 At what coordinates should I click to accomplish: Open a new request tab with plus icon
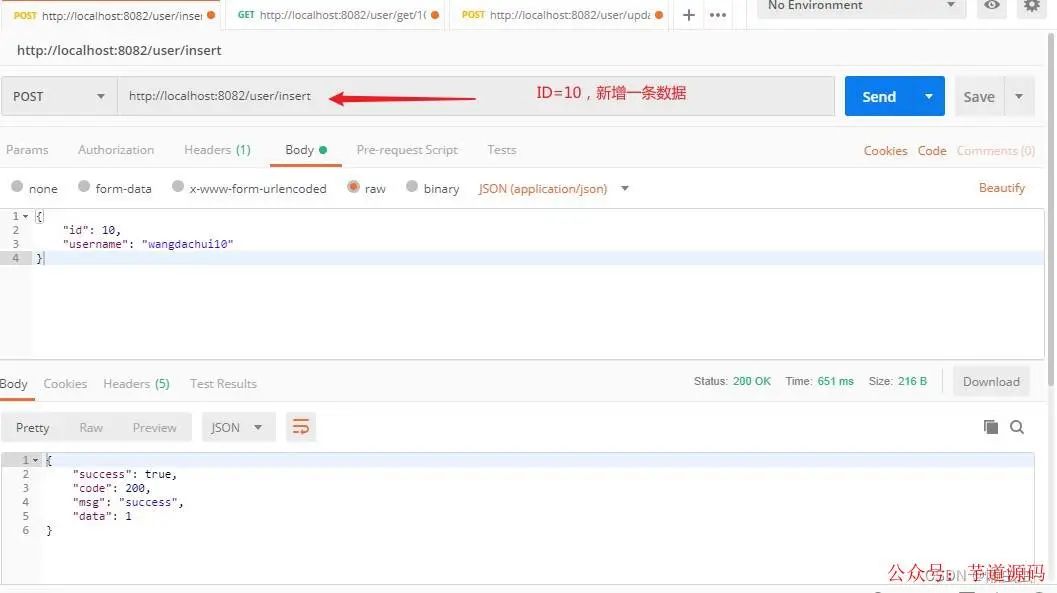688,15
